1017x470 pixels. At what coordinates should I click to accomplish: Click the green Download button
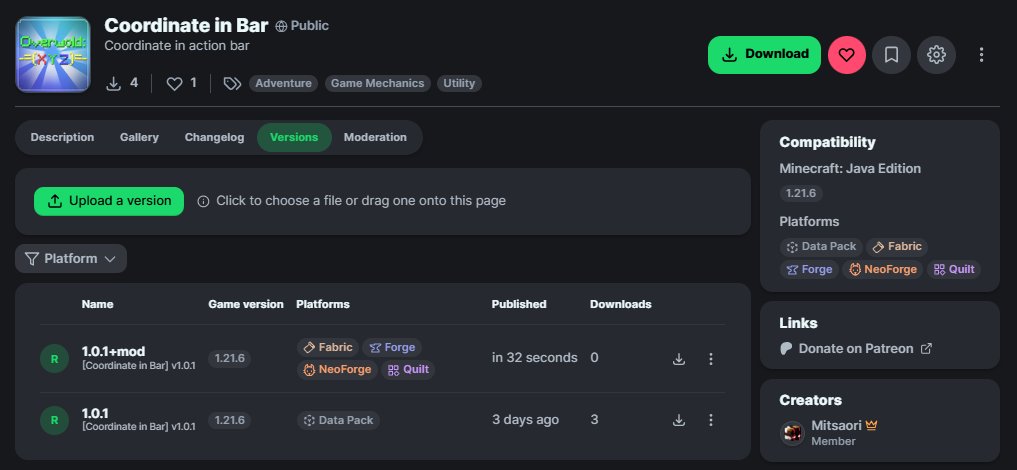[764, 54]
